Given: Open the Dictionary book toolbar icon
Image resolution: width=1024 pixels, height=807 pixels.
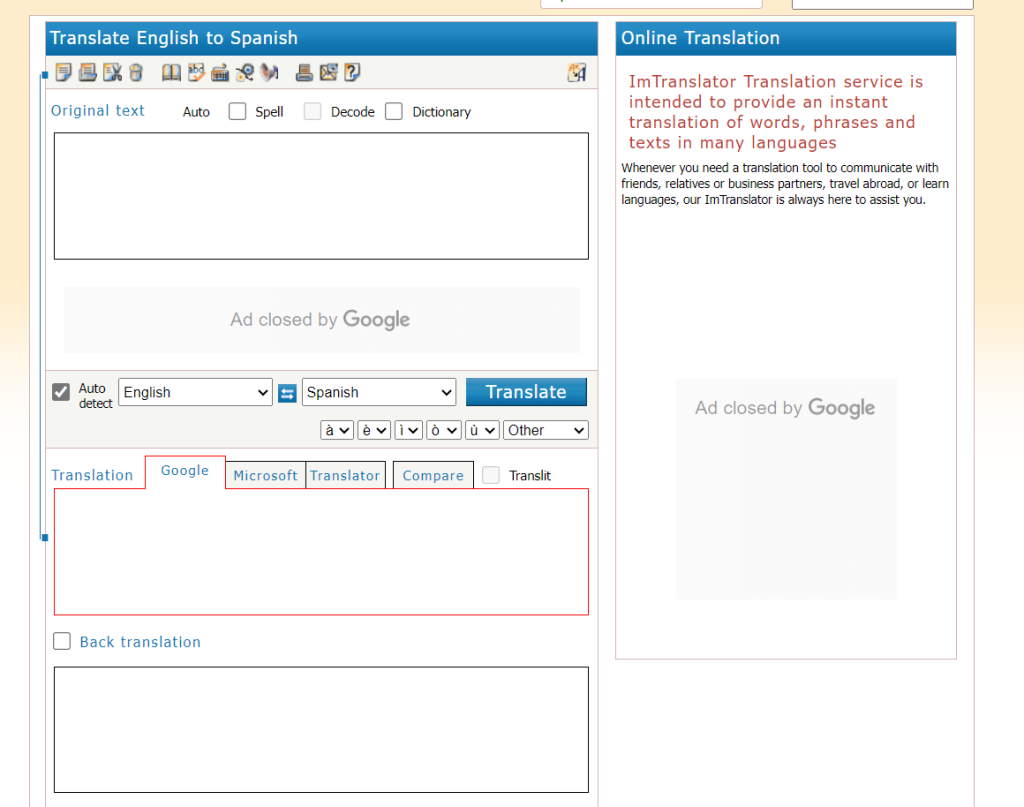Looking at the screenshot, I should click(172, 72).
